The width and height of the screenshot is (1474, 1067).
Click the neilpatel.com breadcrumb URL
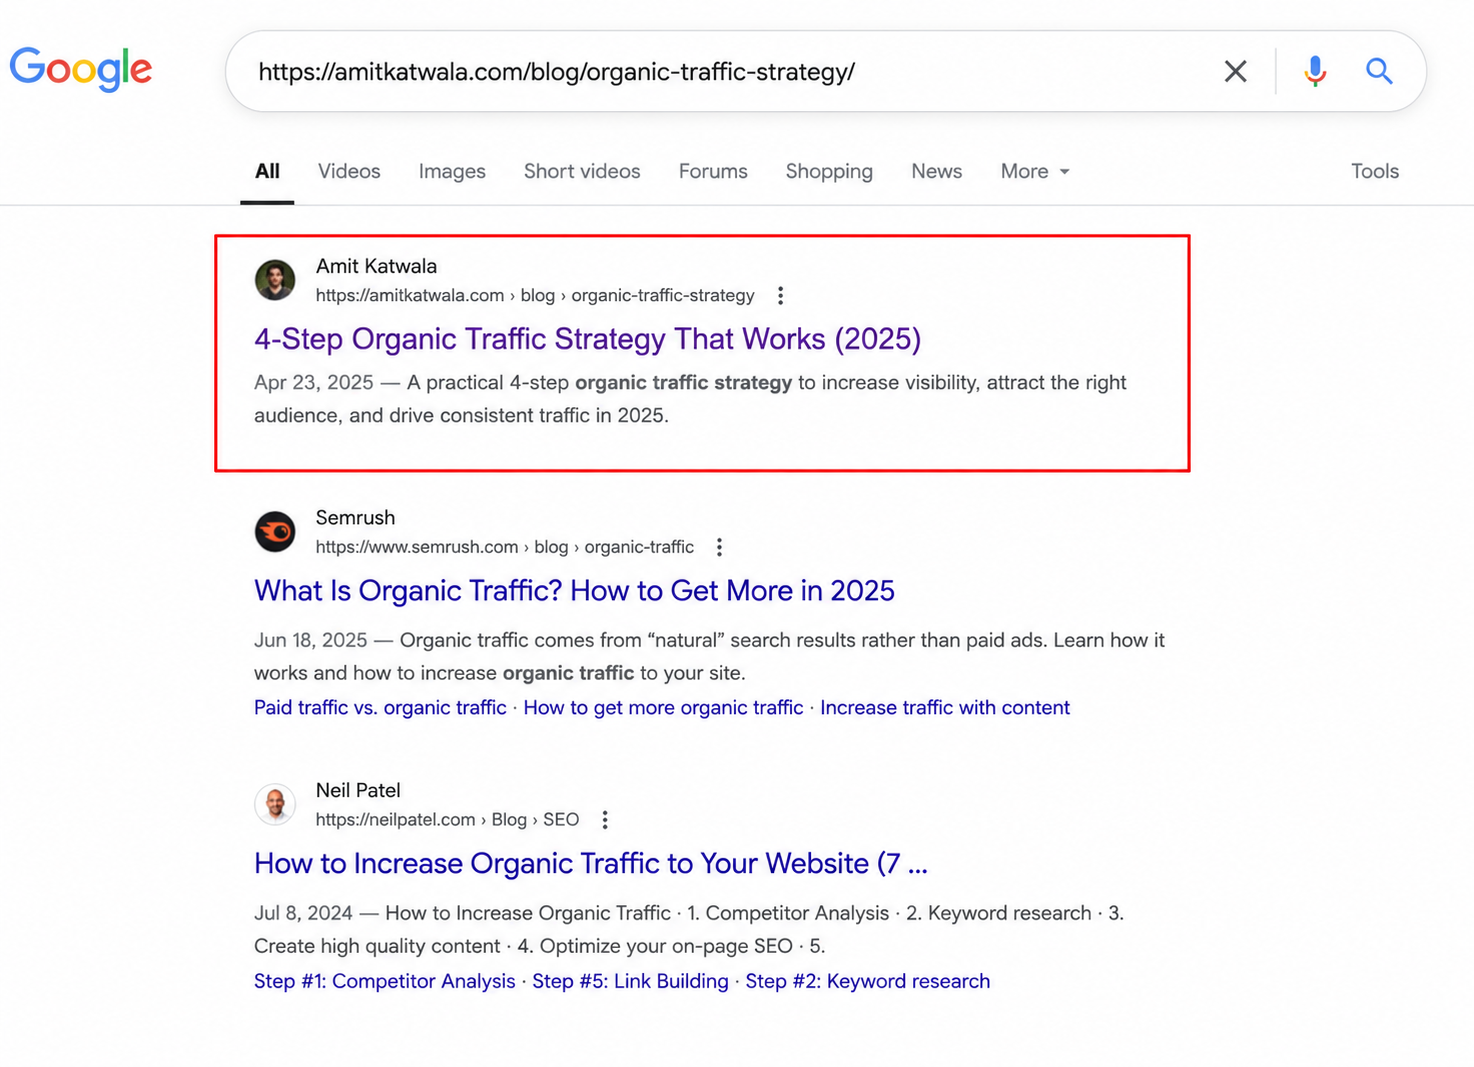[447, 820]
